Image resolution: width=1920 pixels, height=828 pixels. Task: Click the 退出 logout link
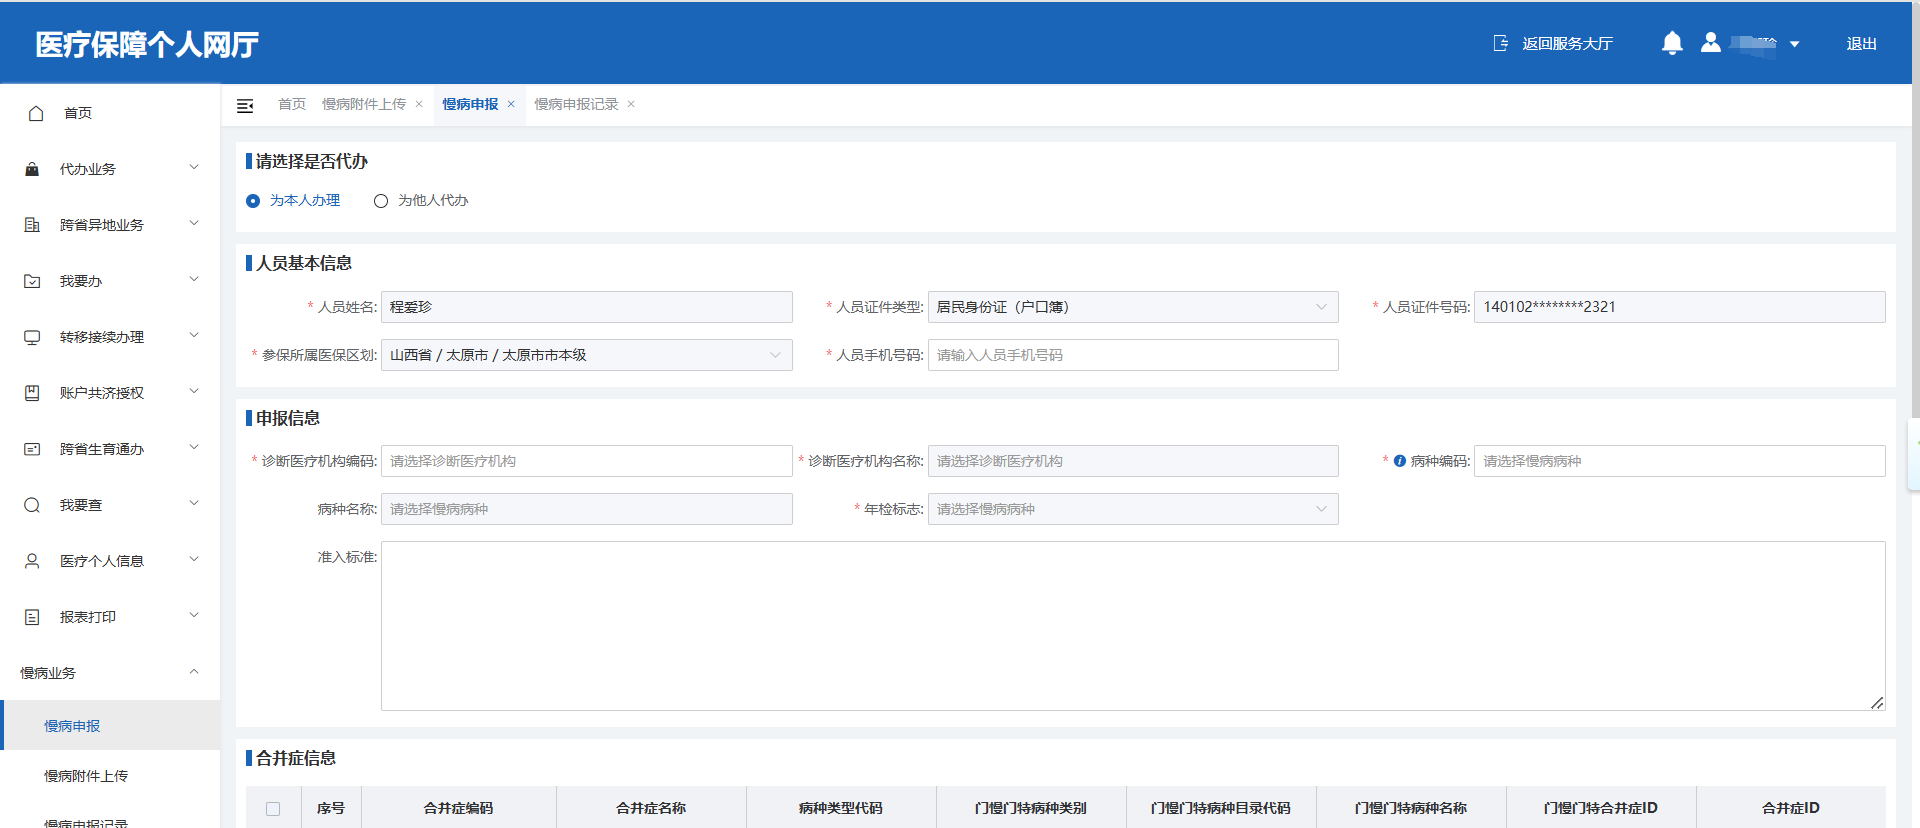1861,43
